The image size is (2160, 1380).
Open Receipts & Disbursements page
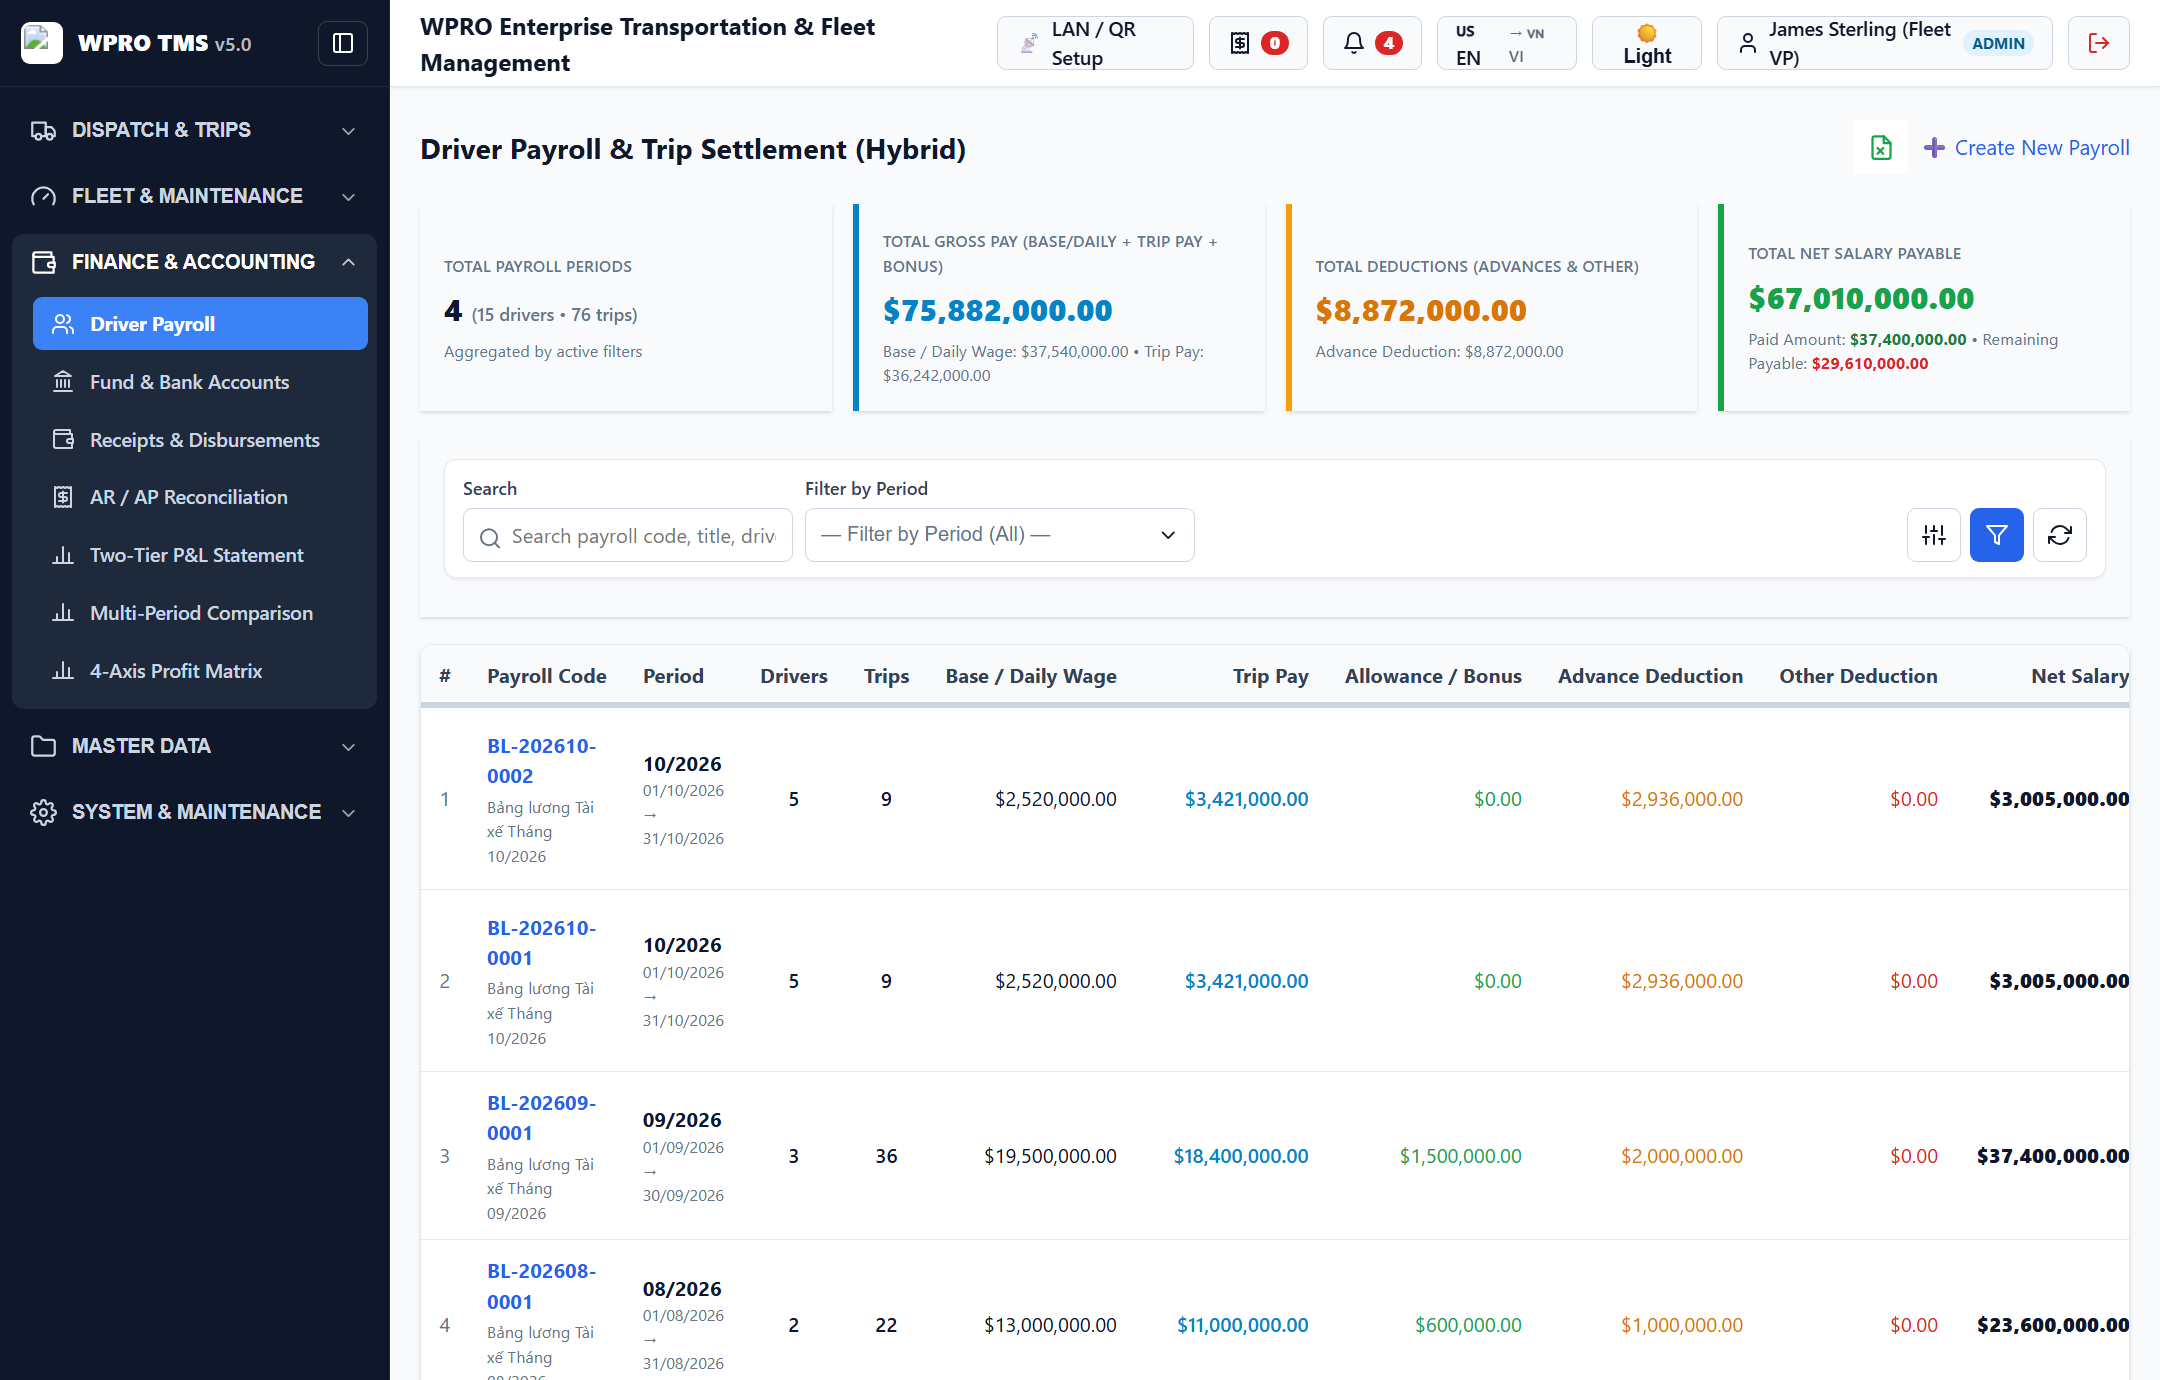tap(200, 440)
